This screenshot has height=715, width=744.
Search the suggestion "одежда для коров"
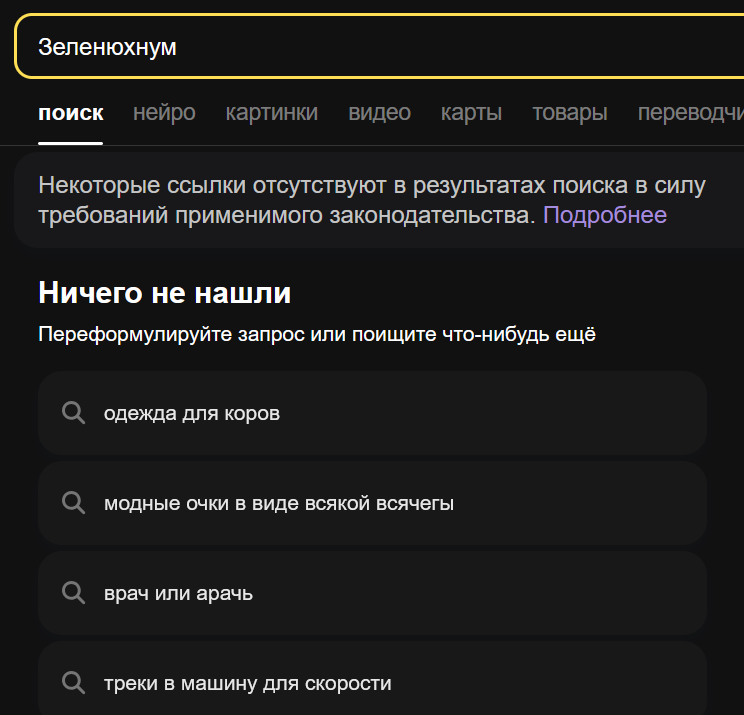click(192, 413)
